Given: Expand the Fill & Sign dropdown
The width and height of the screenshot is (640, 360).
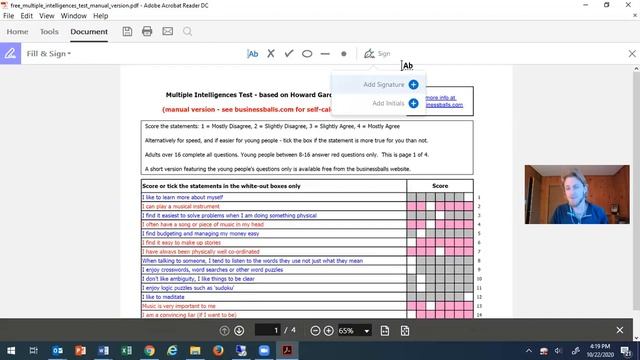Looking at the screenshot, I should tap(49, 53).
